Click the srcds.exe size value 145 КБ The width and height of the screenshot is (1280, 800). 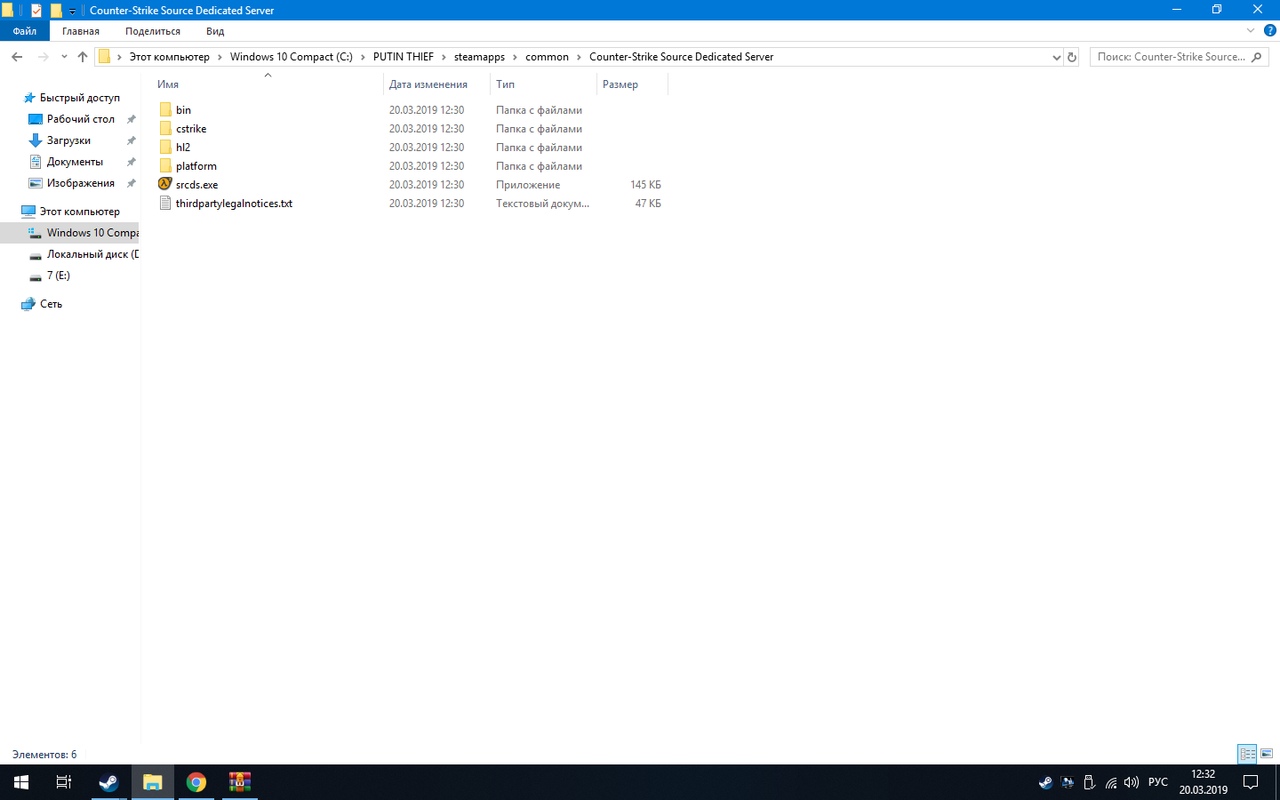pyautogui.click(x=646, y=185)
